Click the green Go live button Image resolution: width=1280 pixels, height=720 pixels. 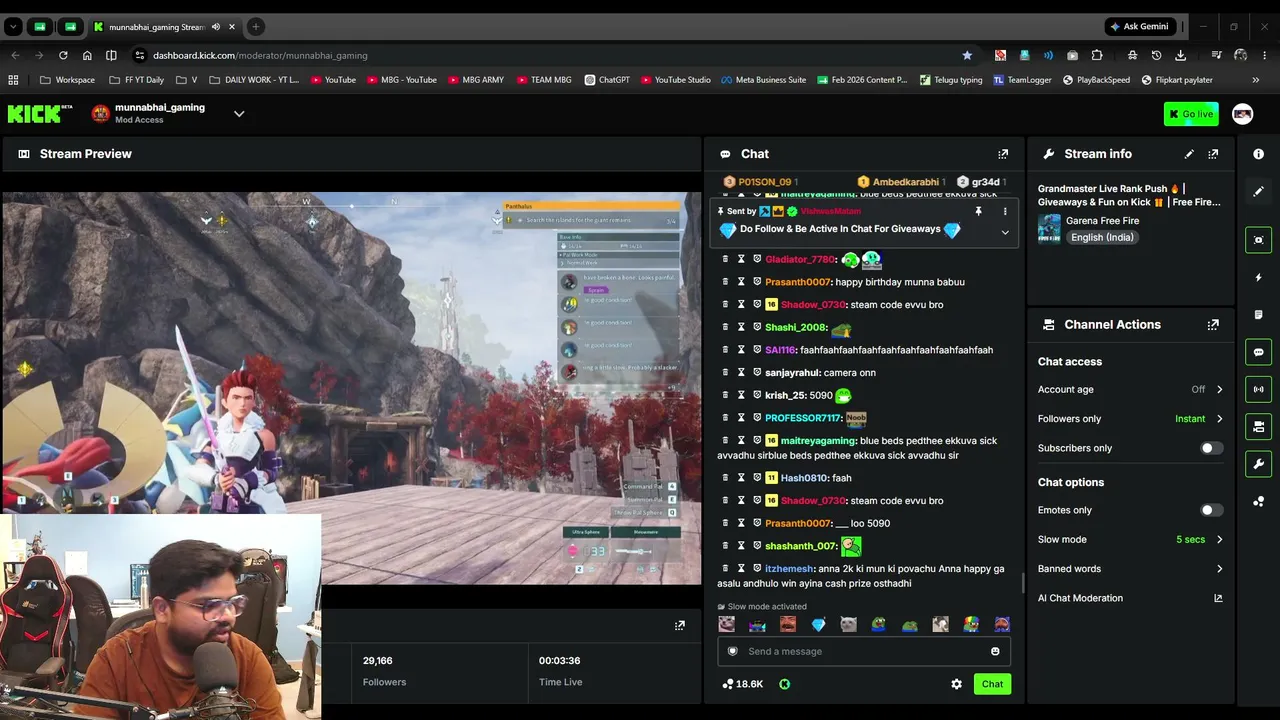click(x=1190, y=114)
